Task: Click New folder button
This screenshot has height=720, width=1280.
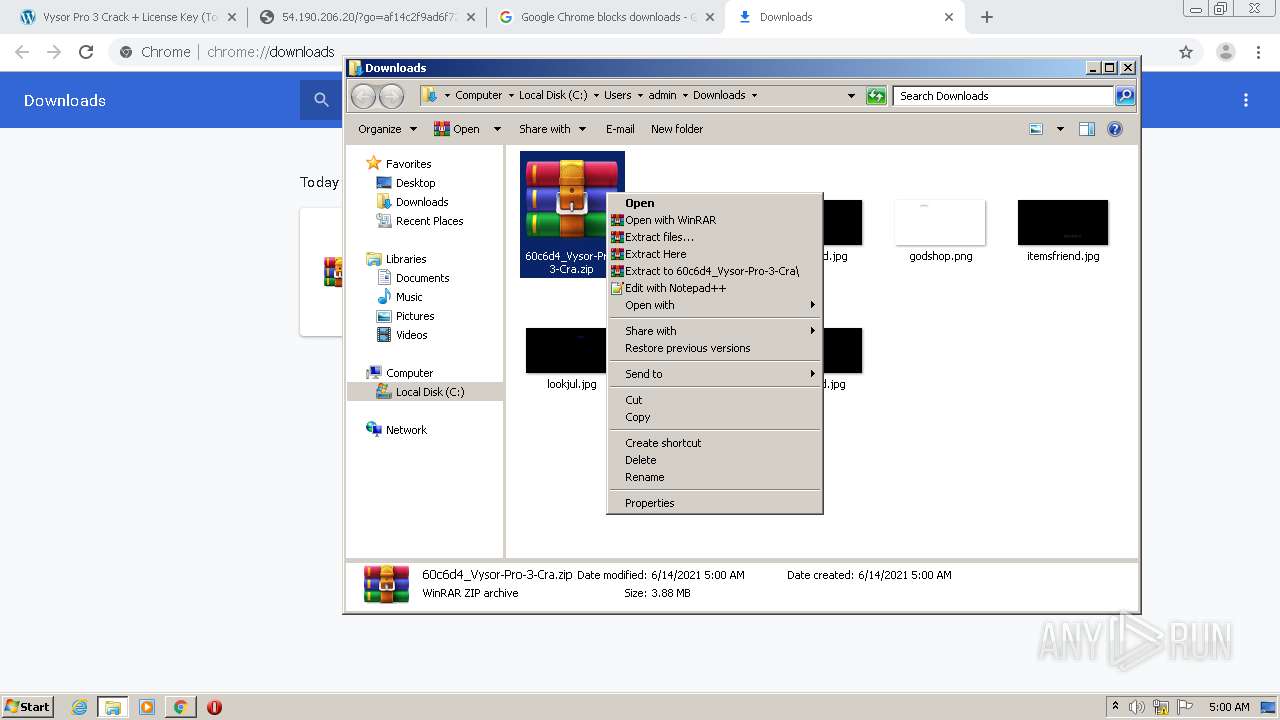Action: 677,129
